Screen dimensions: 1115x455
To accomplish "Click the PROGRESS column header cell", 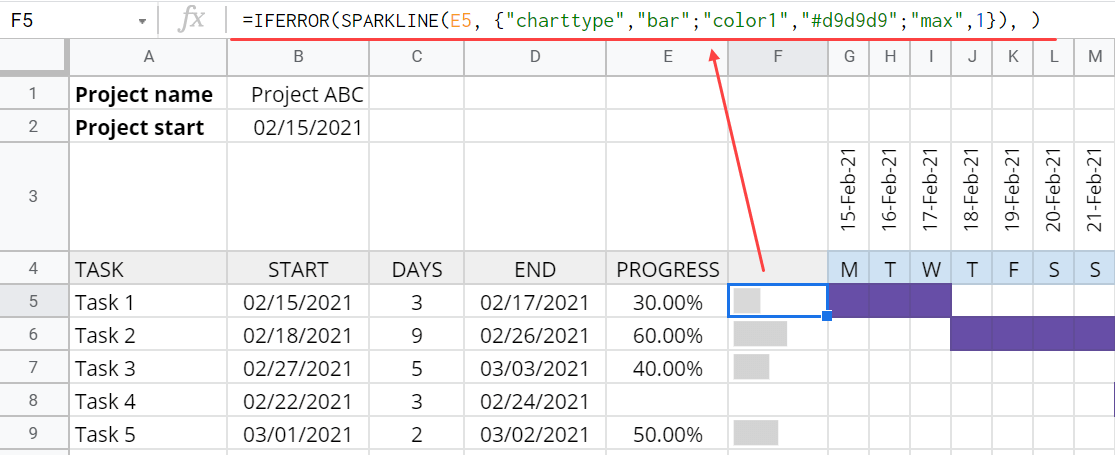I will tap(667, 269).
